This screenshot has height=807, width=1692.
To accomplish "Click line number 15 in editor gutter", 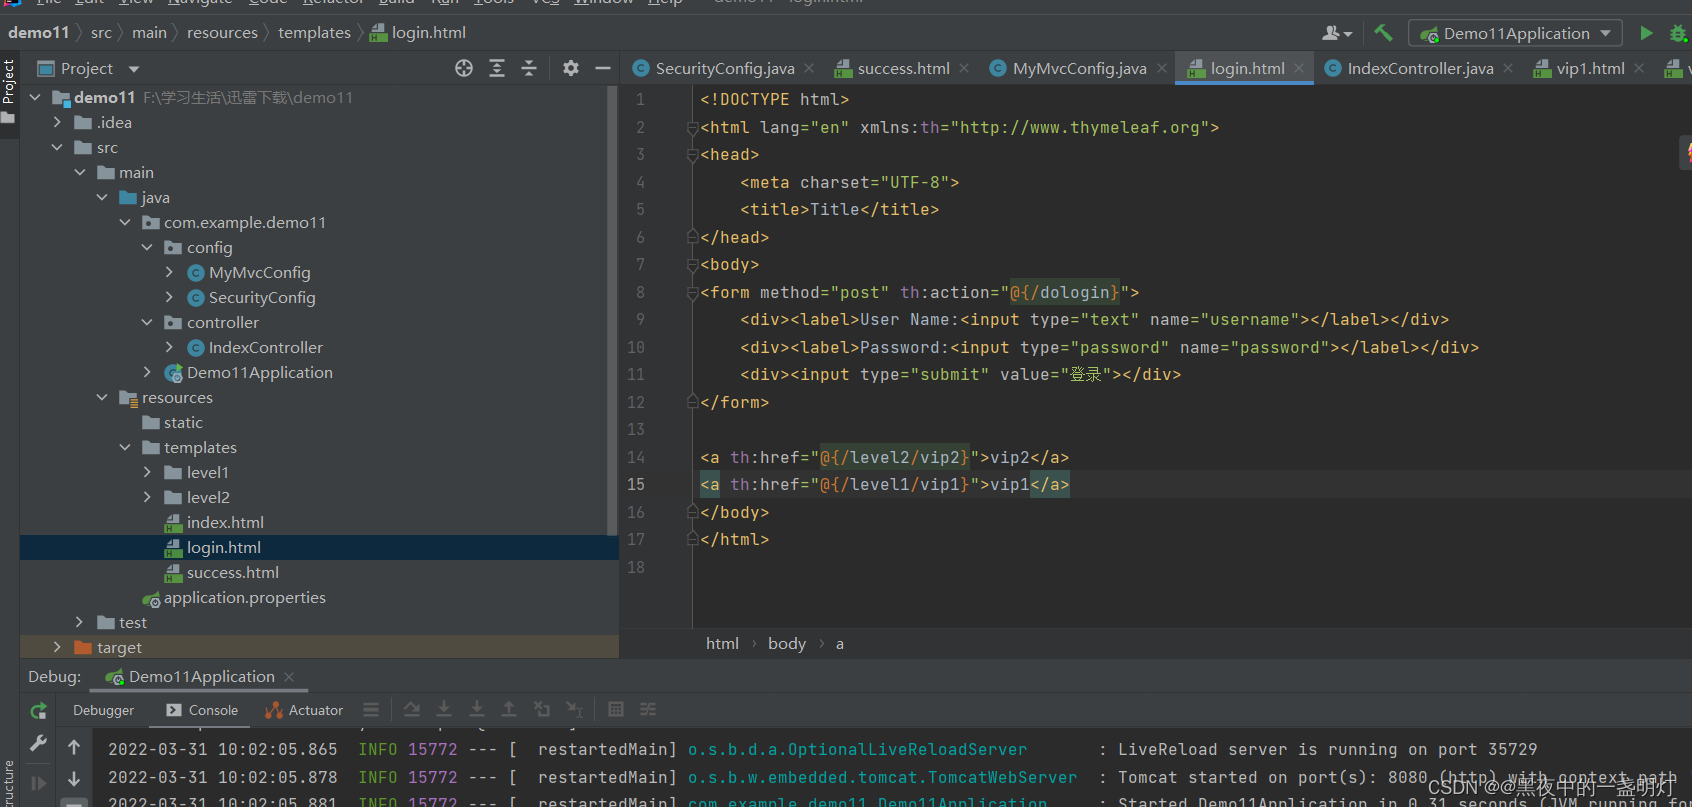I will (x=636, y=484).
